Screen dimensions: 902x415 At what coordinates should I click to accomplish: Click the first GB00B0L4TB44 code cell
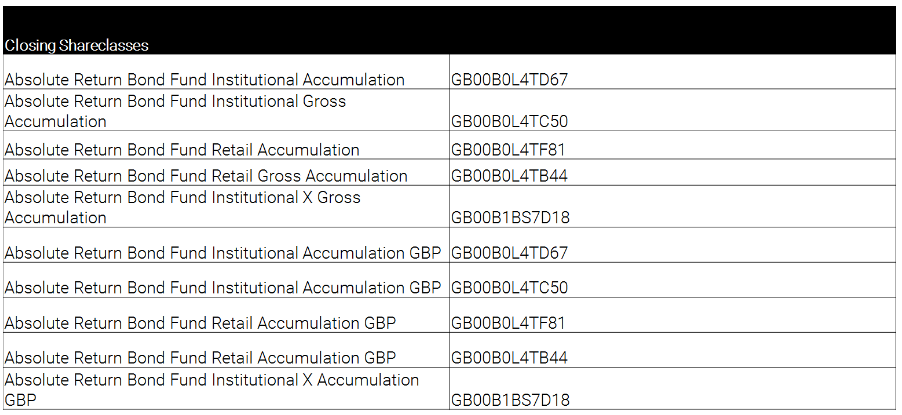click(x=672, y=172)
